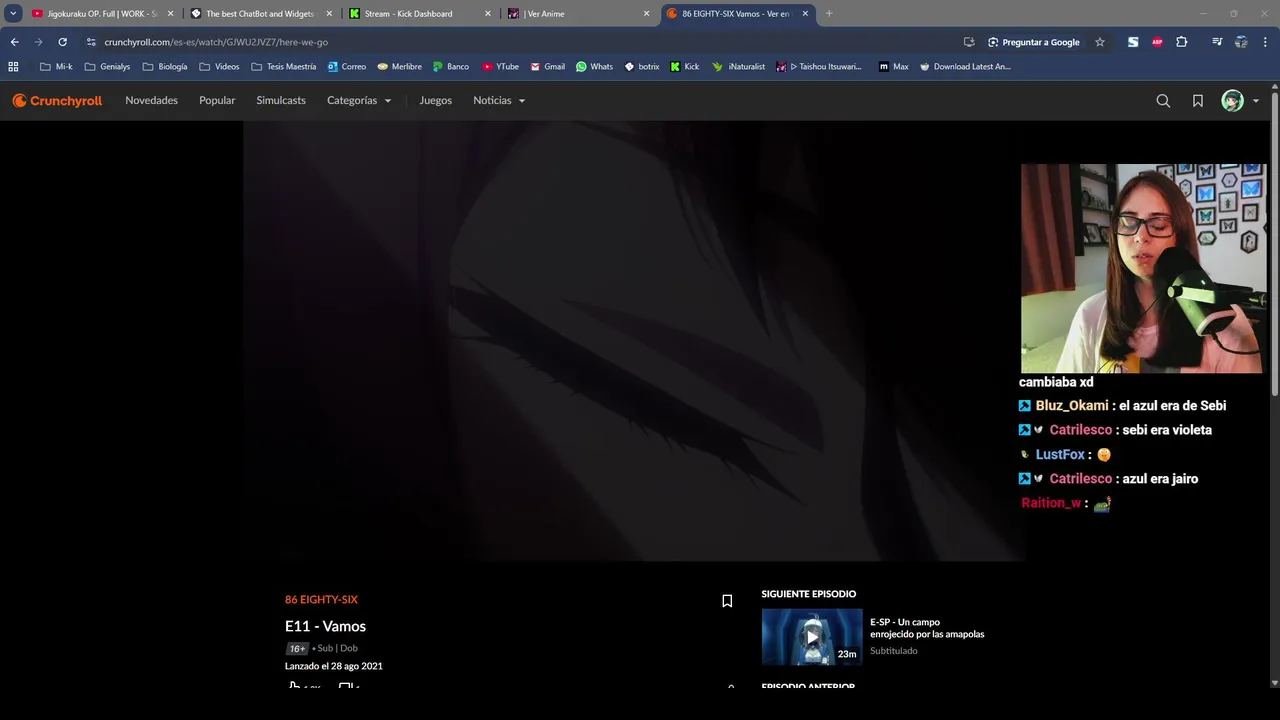Click Raition_w username in chat
Viewport: 1280px width, 720px height.
tap(1051, 503)
